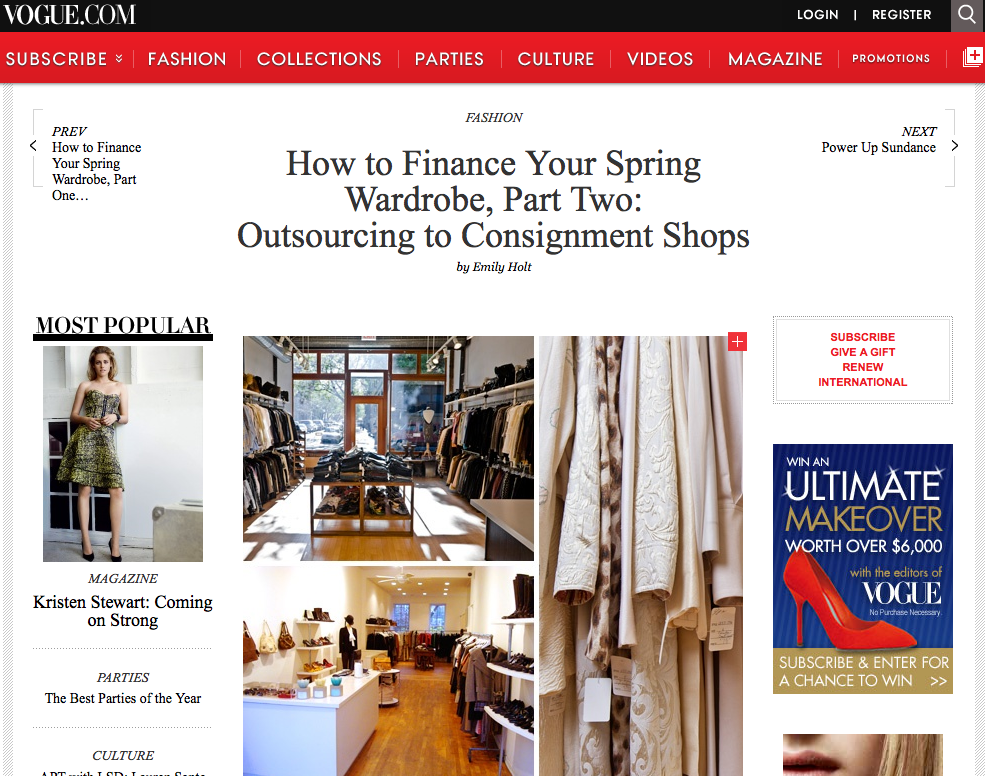
Task: Click author name Emily Holt
Action: 502,267
